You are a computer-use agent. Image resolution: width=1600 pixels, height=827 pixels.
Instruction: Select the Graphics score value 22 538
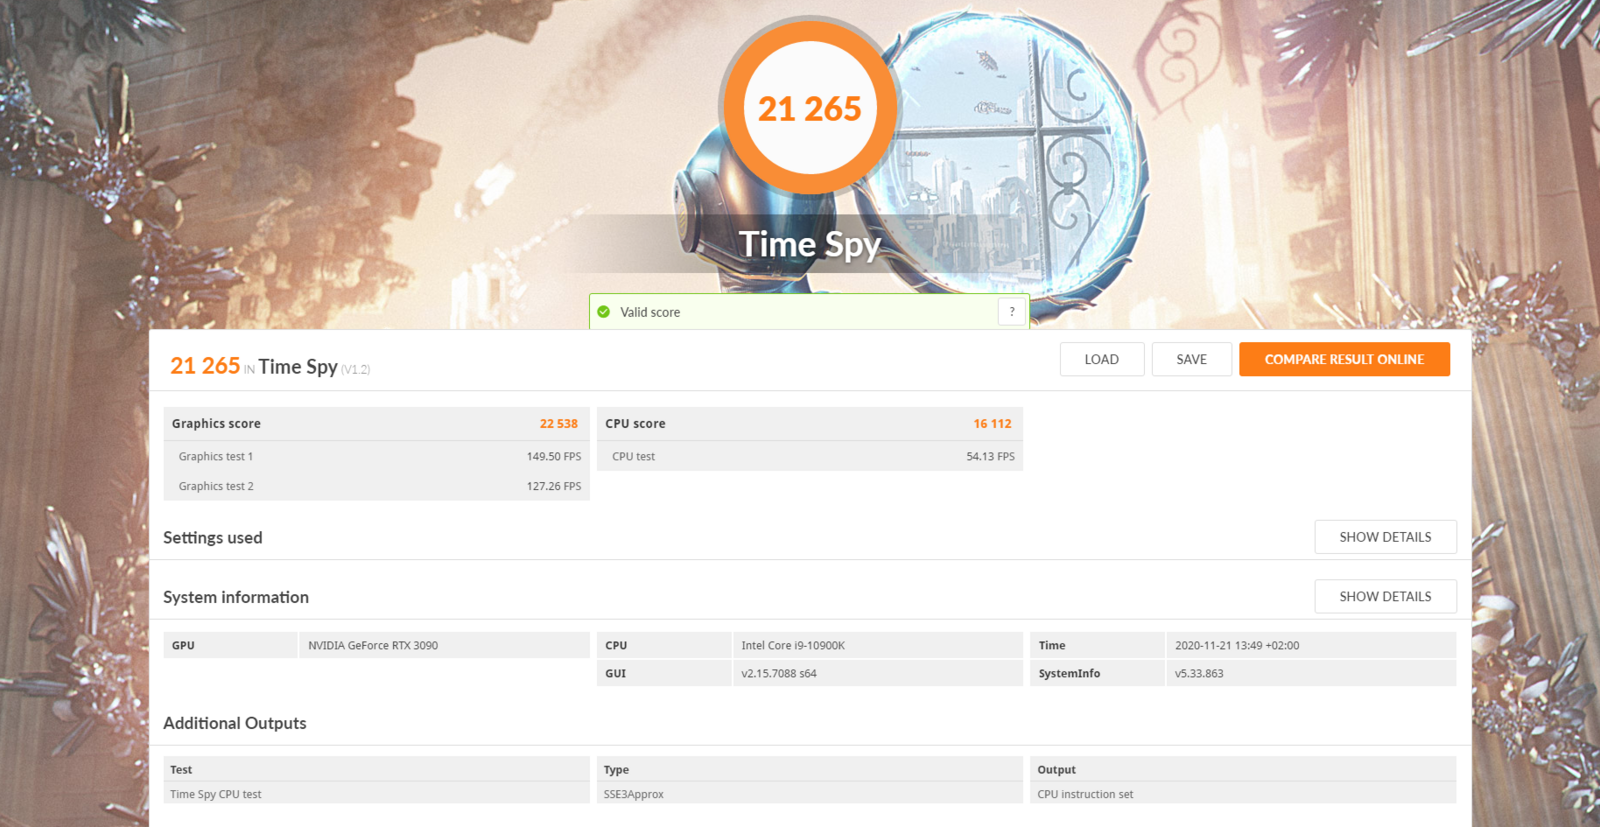[x=559, y=424]
